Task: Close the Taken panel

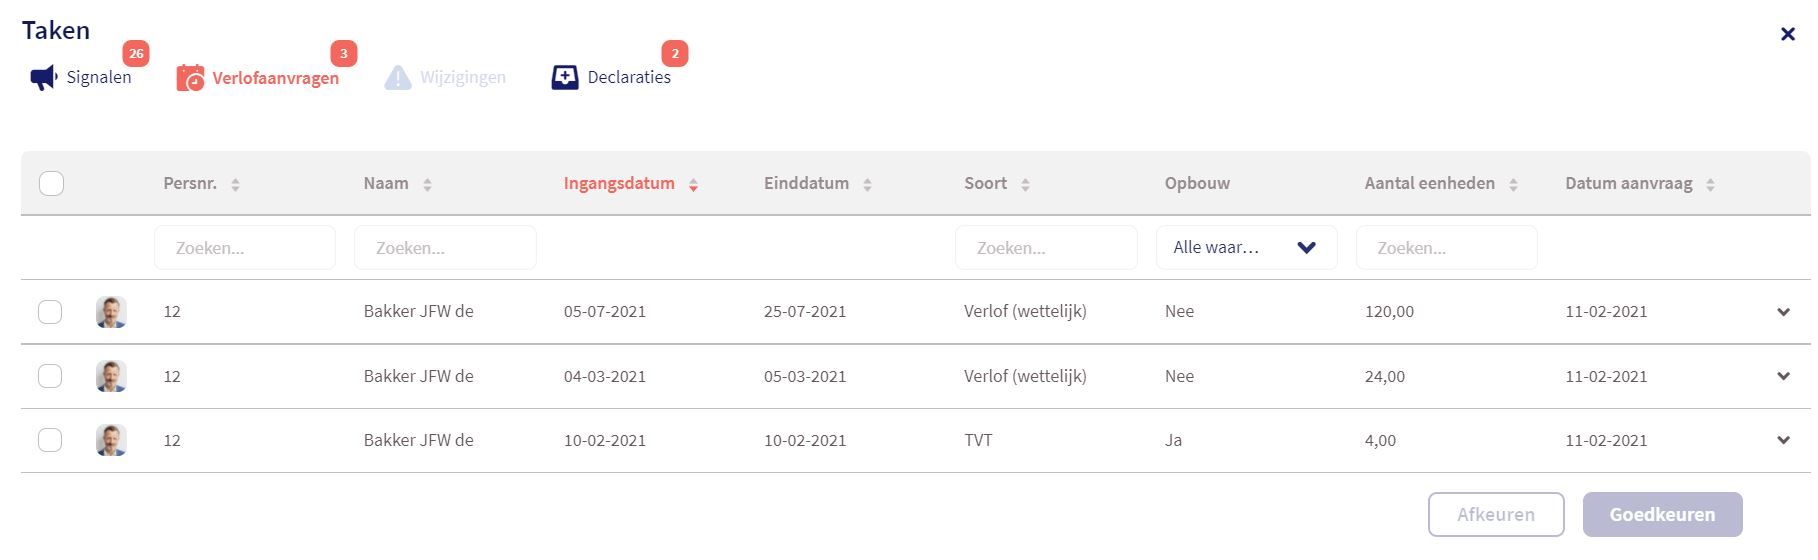Action: click(1788, 34)
